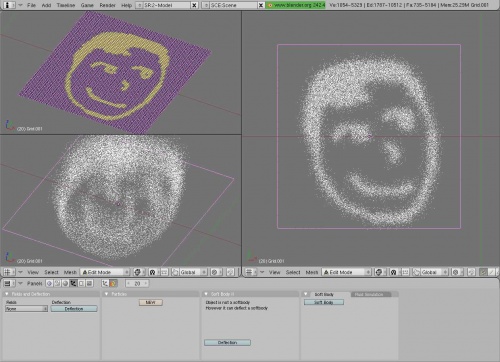Open Mesh menu in right 3D header
The height and width of the screenshot is (362, 500).
[312, 272]
